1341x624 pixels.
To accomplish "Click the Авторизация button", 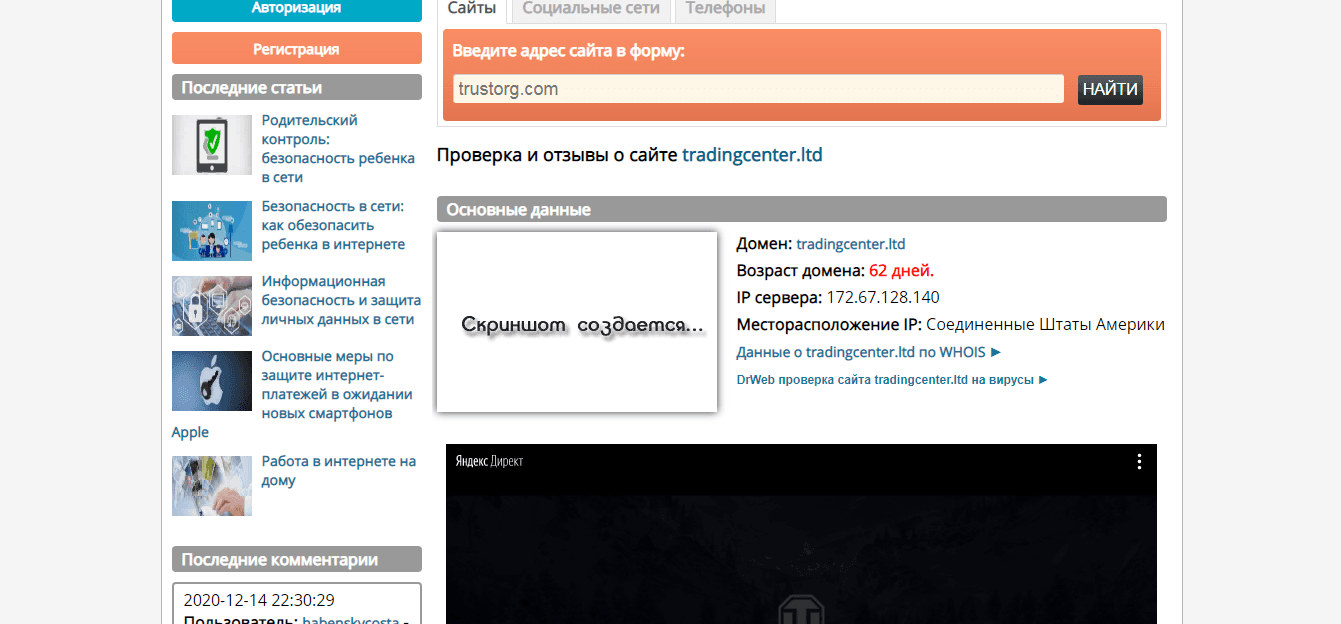I will click(x=296, y=8).
